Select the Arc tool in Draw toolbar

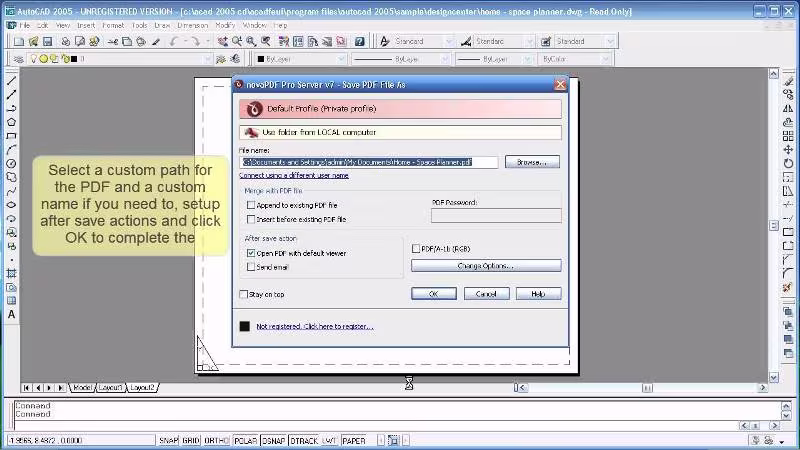11,149
